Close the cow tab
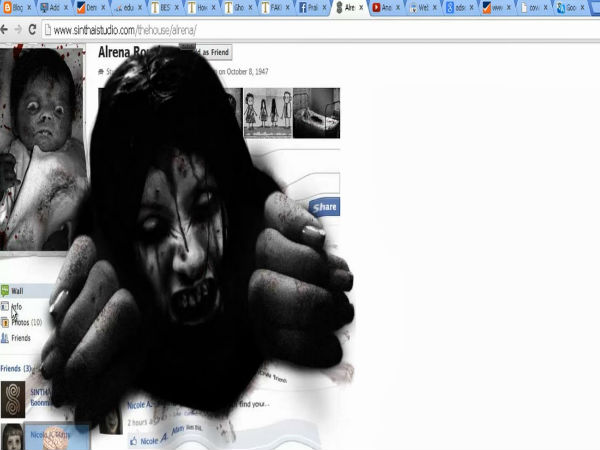The width and height of the screenshot is (600, 450). coord(546,7)
